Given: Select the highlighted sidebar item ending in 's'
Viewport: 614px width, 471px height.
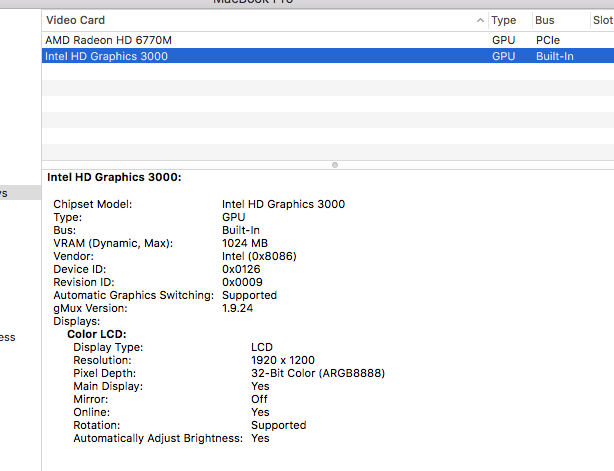Looking at the screenshot, I should (x=20, y=193).
